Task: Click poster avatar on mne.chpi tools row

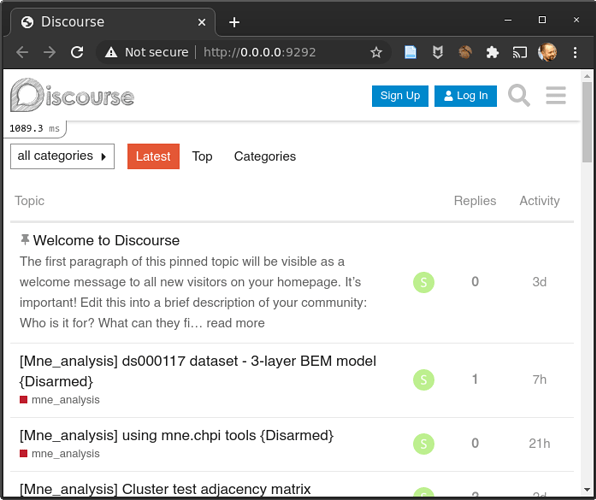Action: (424, 444)
